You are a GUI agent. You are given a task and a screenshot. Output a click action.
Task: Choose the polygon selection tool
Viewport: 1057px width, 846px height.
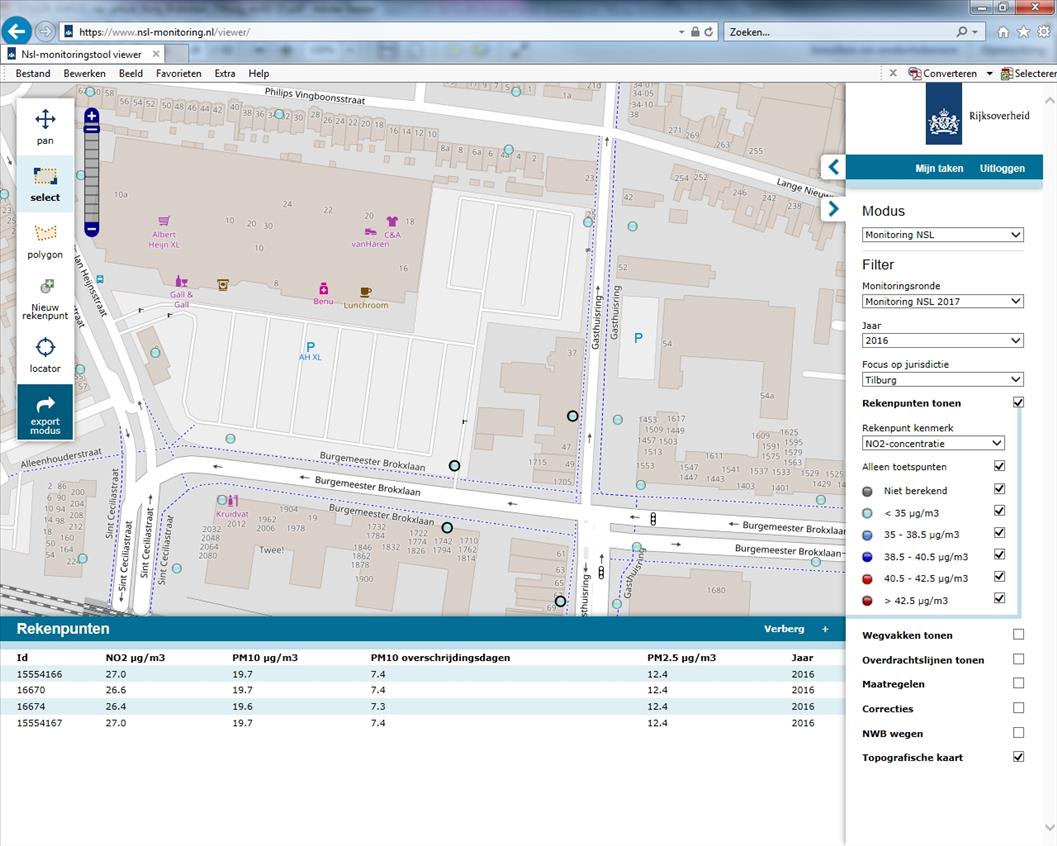[x=45, y=241]
